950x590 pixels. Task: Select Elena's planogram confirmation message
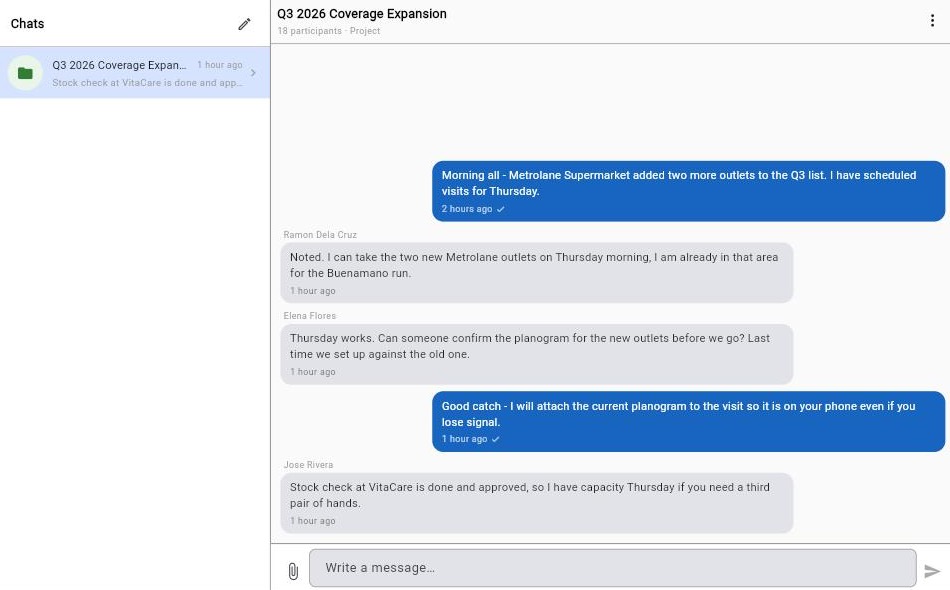pos(537,354)
